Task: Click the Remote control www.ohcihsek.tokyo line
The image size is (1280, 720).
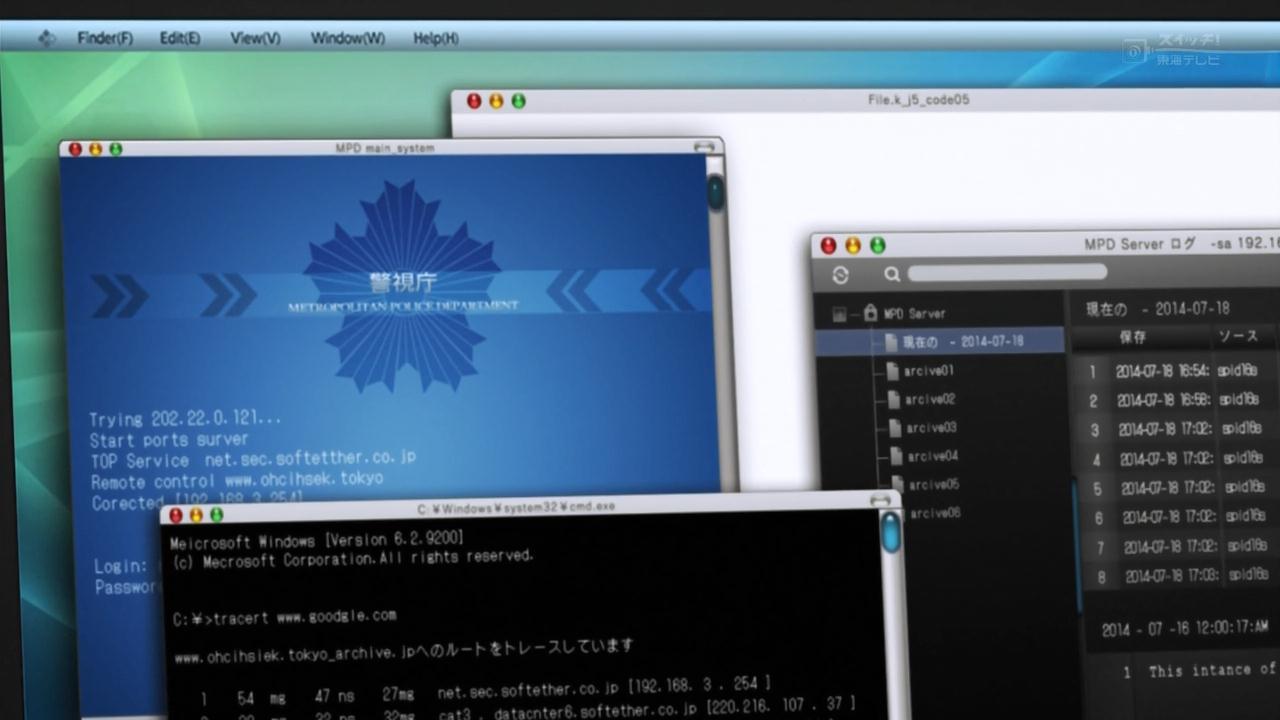Action: pyautogui.click(x=237, y=480)
